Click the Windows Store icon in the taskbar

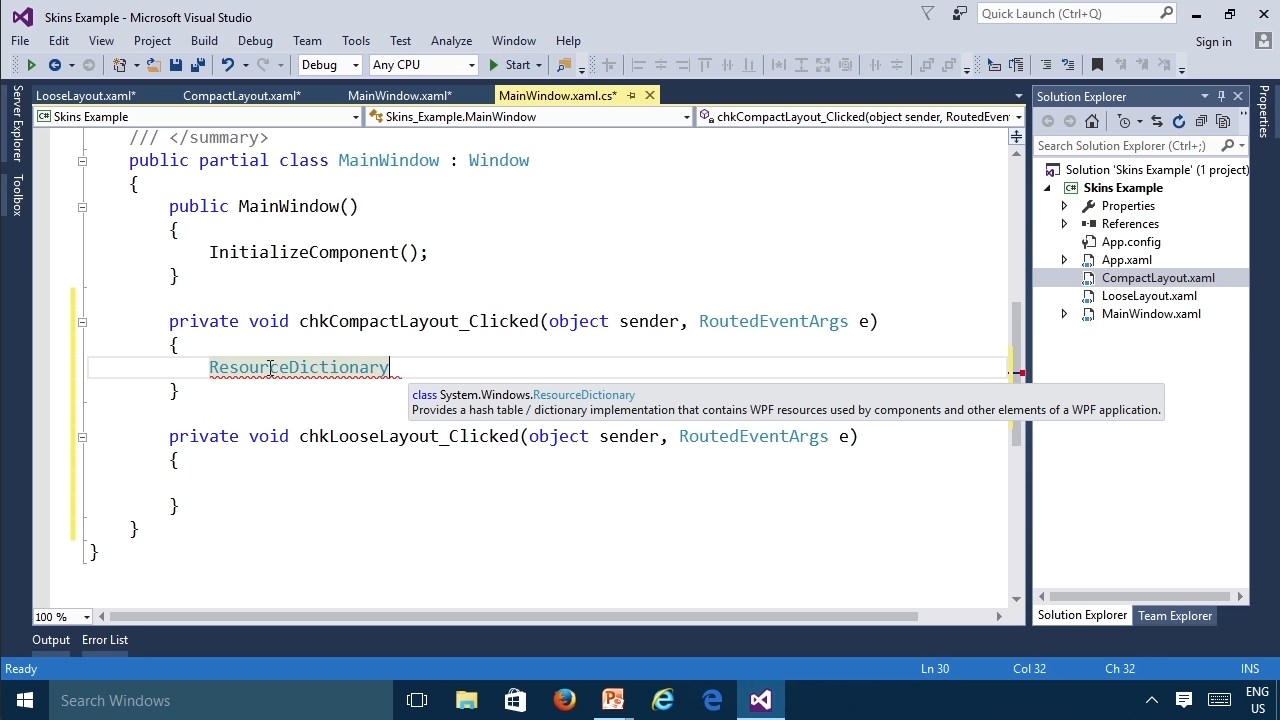516,700
